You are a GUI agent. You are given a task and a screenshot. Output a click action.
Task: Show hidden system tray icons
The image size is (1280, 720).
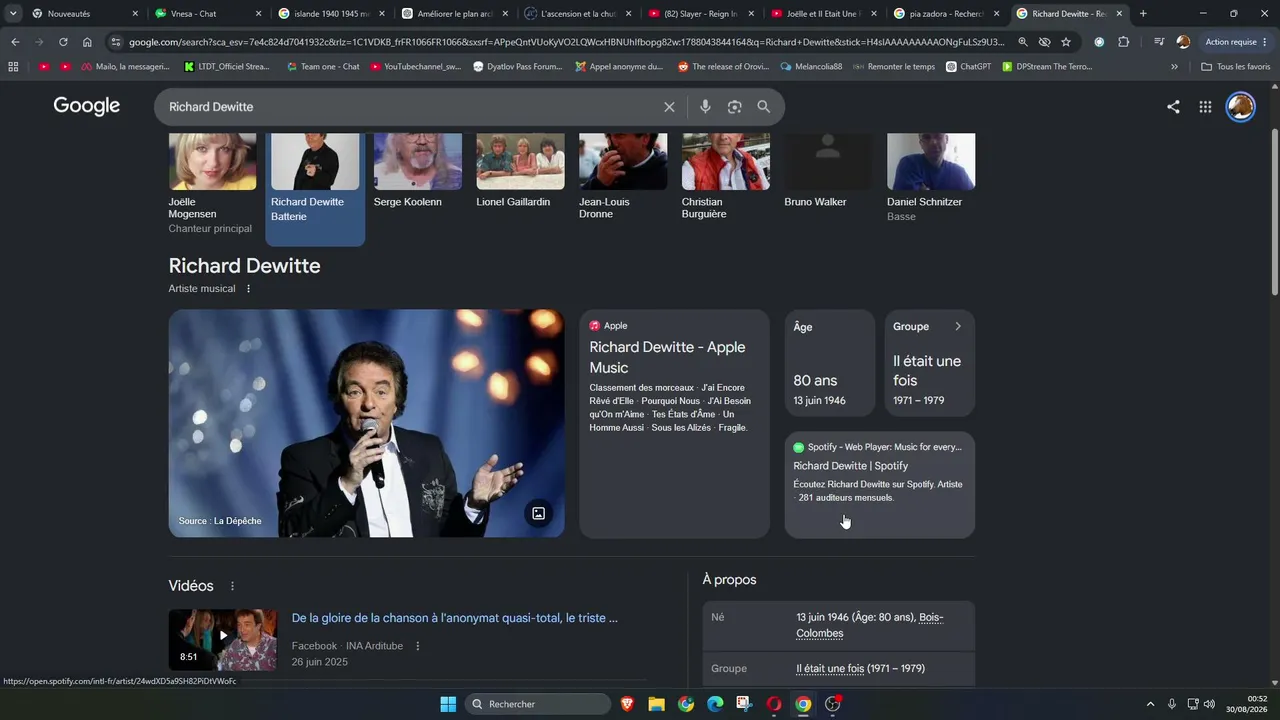coord(1150,704)
